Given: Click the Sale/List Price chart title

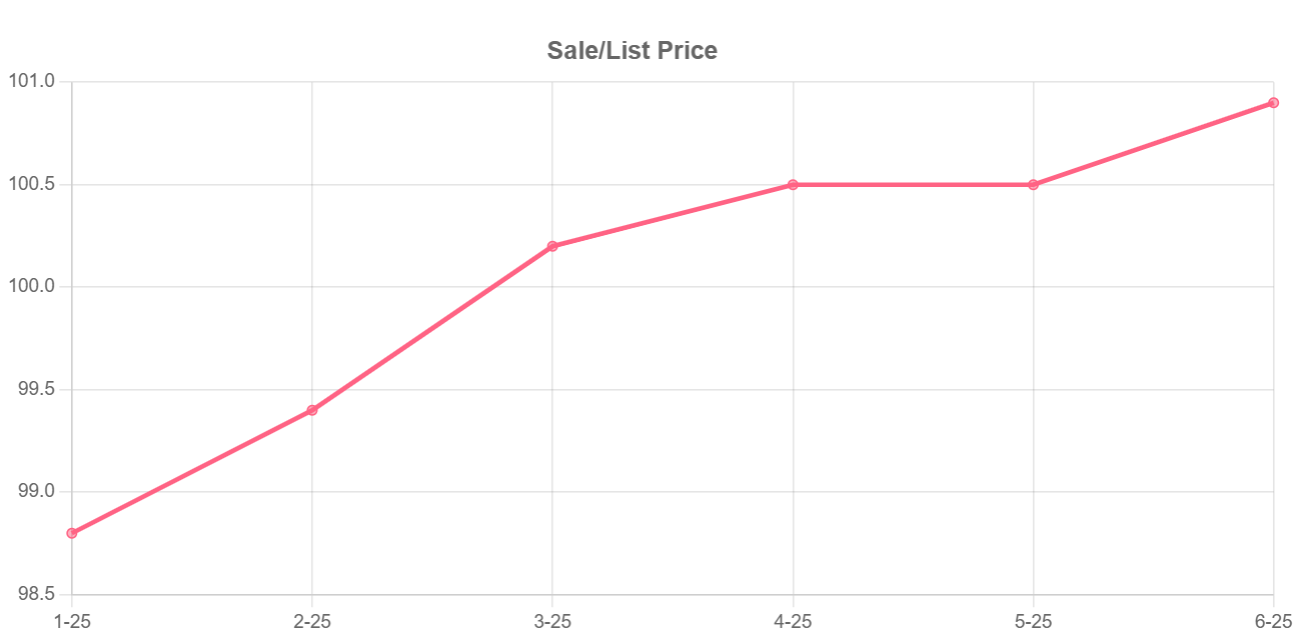Looking at the screenshot, I should pyautogui.click(x=632, y=50).
